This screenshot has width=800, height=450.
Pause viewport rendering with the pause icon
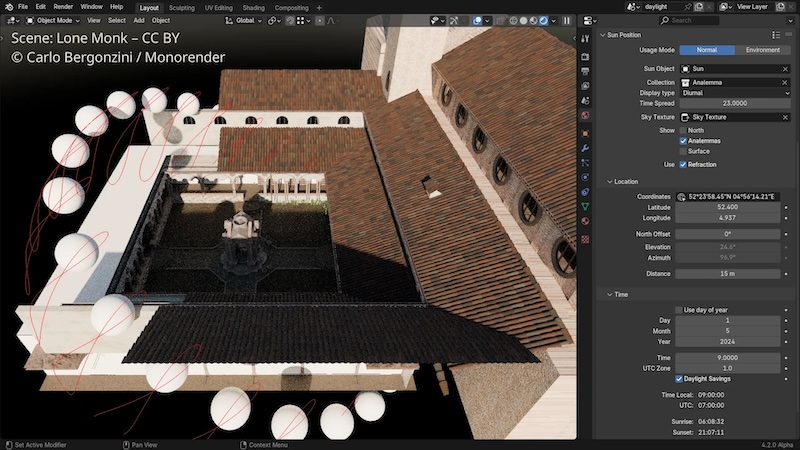567,20
